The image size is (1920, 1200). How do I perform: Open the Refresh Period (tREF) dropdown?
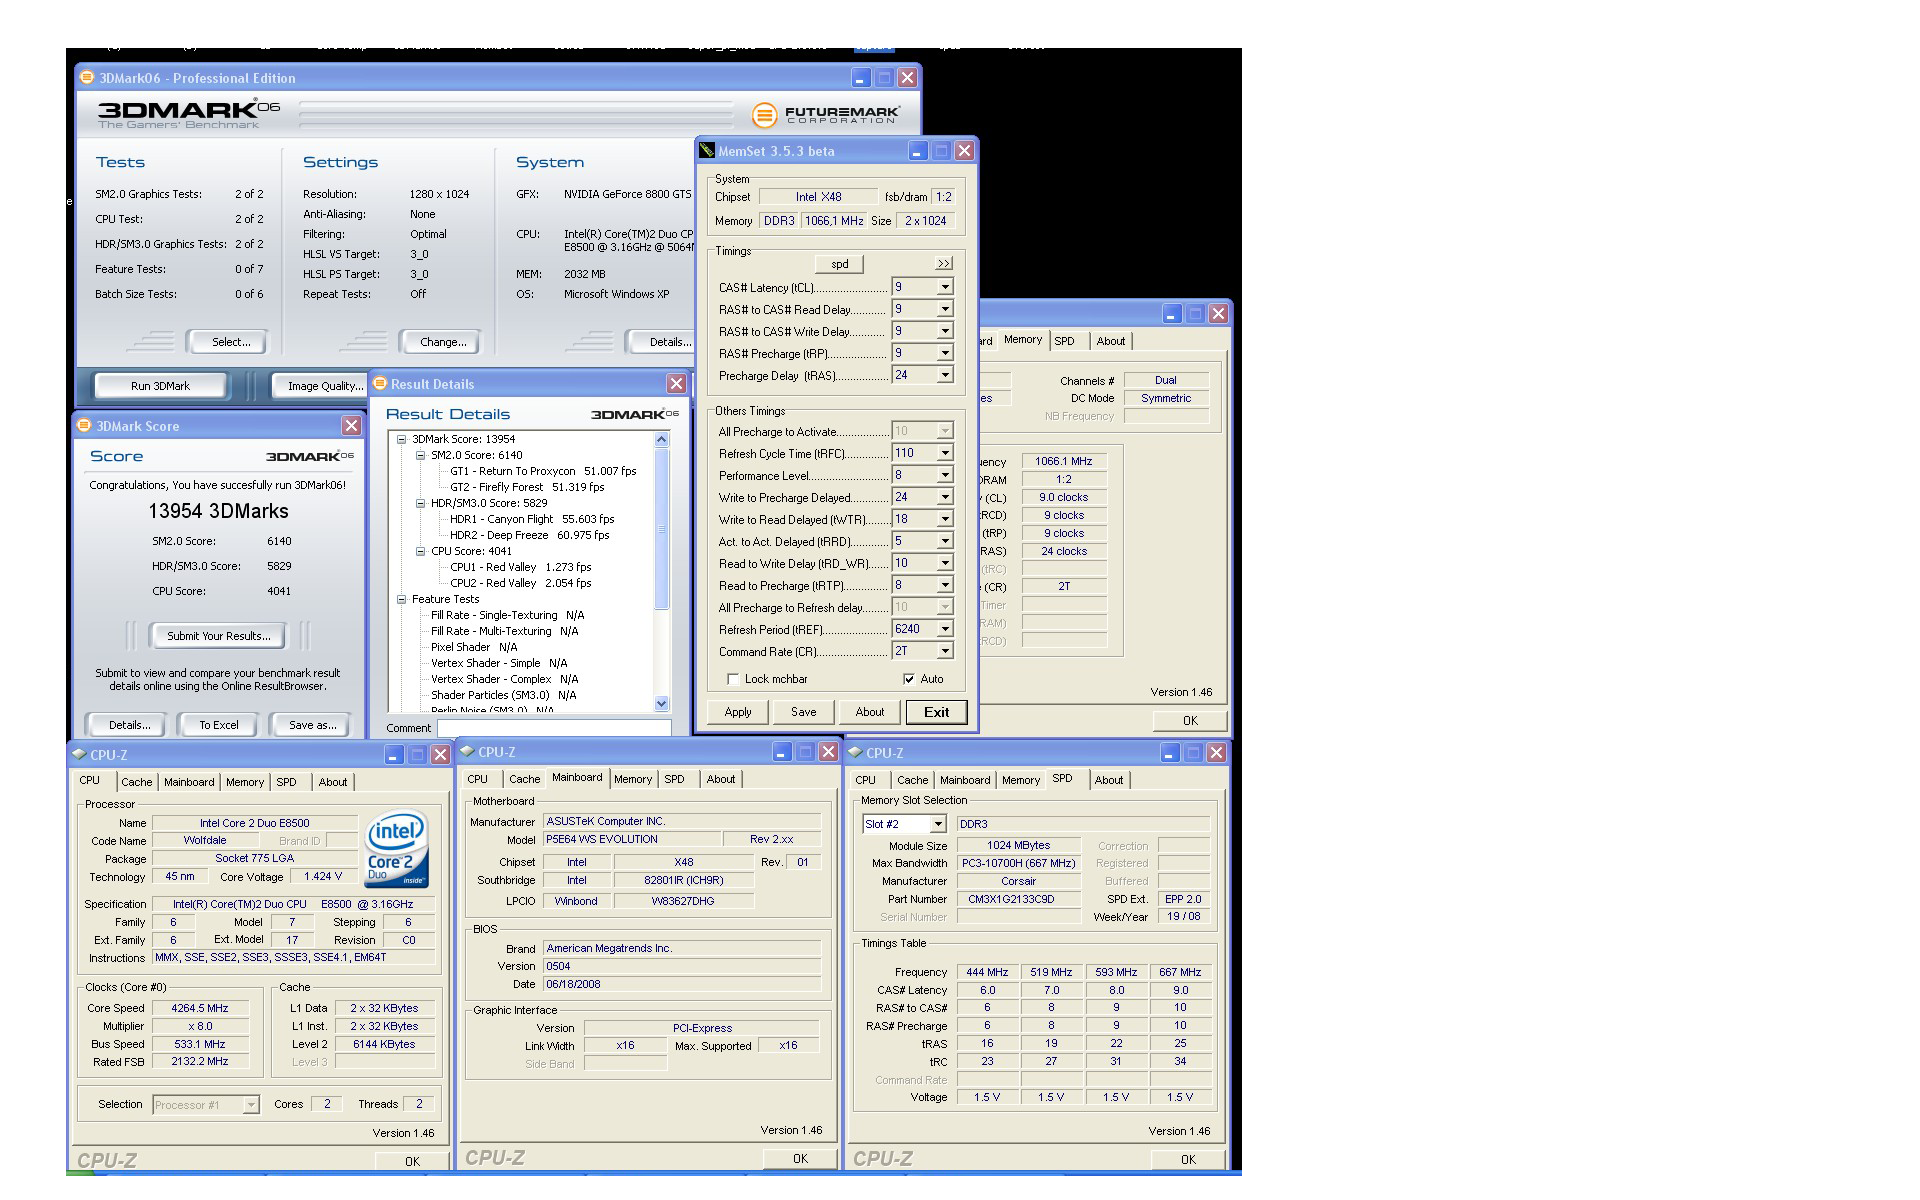[x=944, y=629]
